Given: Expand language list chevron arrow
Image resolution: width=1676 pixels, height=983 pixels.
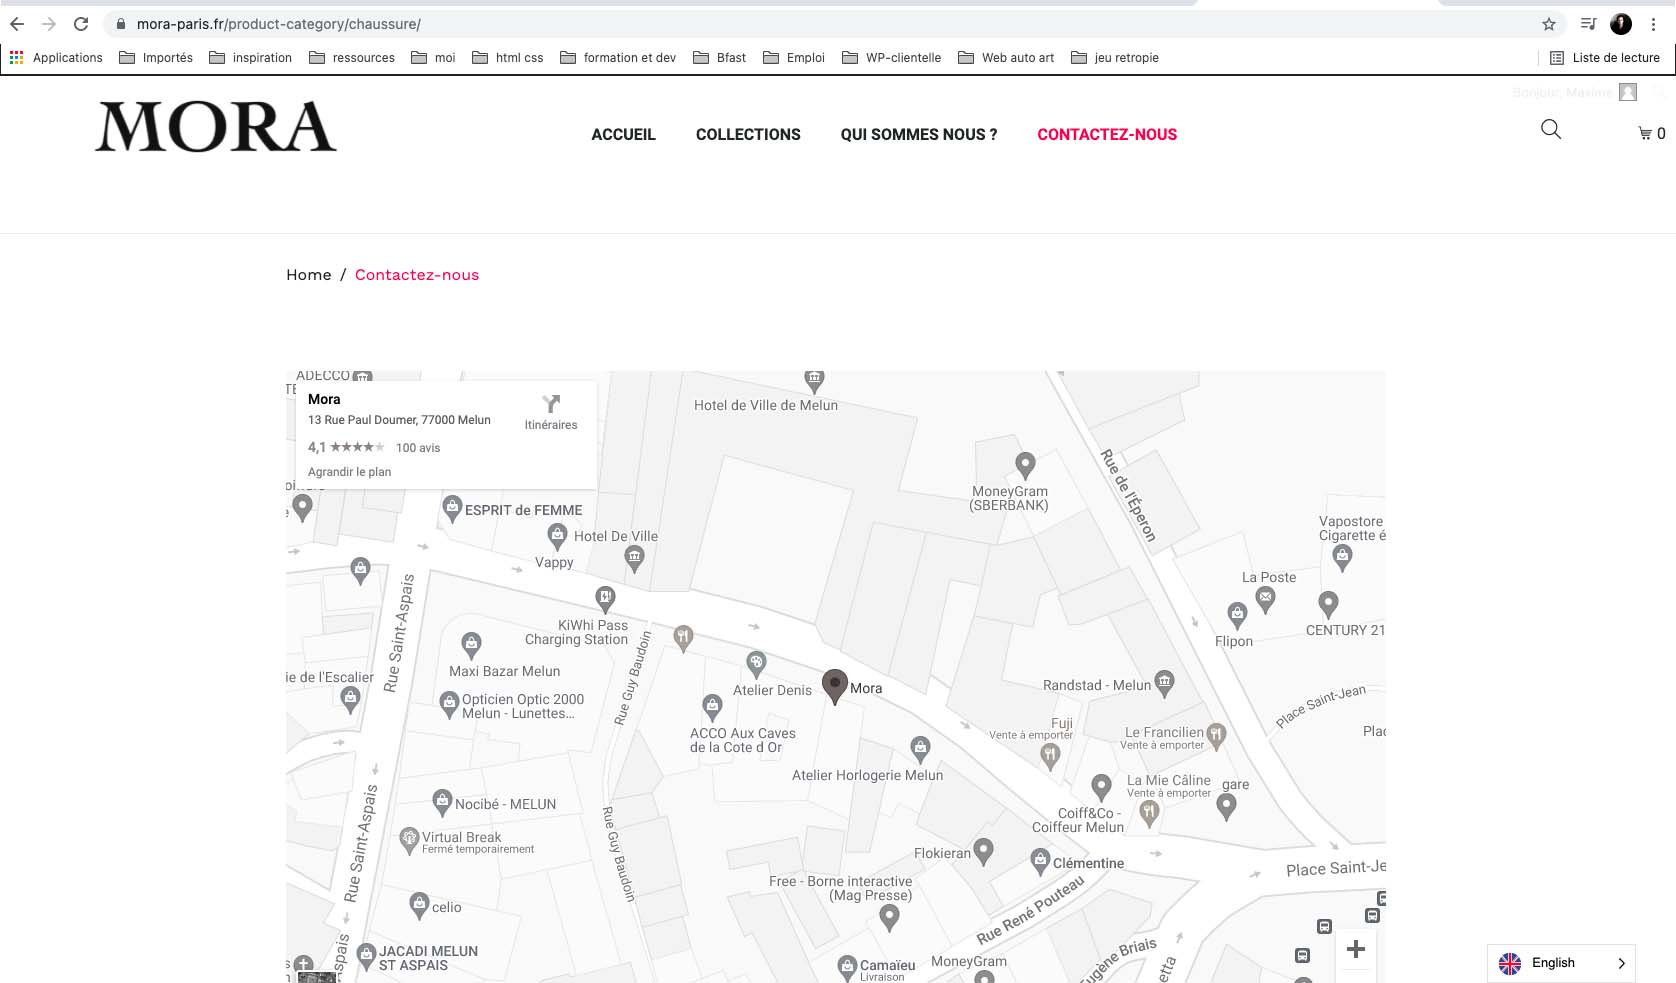Looking at the screenshot, I should coord(1621,963).
